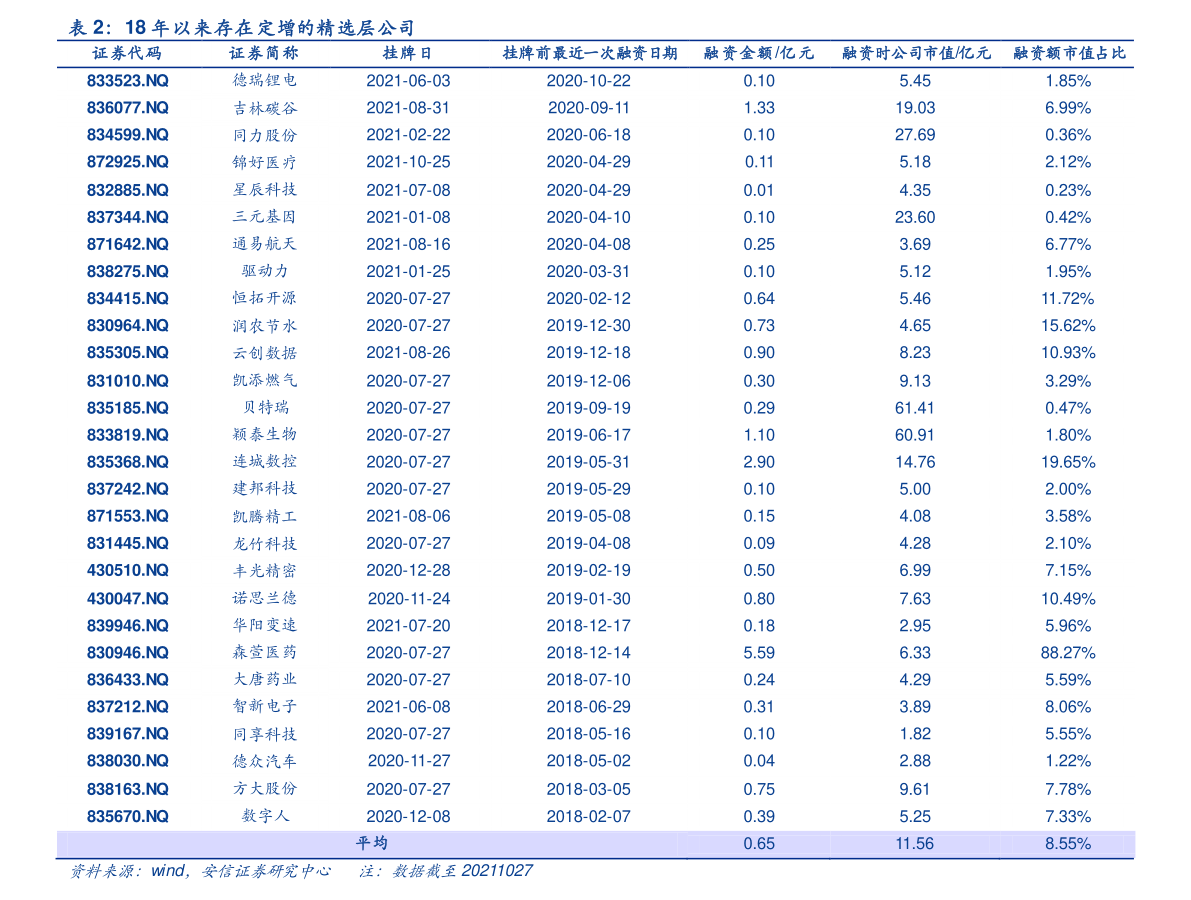The height and width of the screenshot is (900, 1191).
Task: Select security code 839946.NQ
Action: pos(128,626)
